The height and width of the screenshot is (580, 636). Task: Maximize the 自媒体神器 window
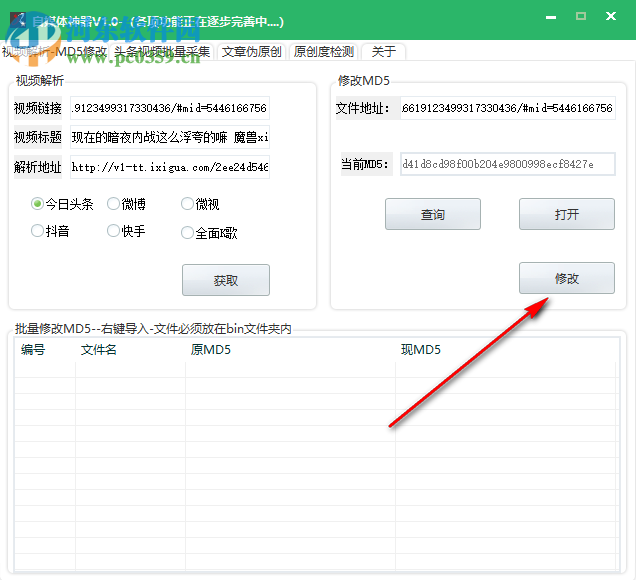(x=581, y=16)
